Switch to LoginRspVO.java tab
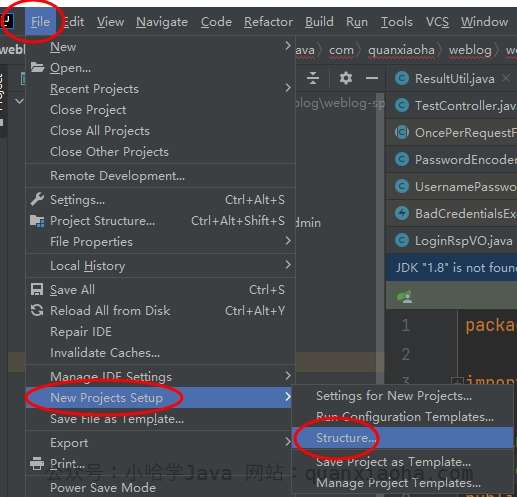Screen dimensions: 517x497 click(x=453, y=241)
